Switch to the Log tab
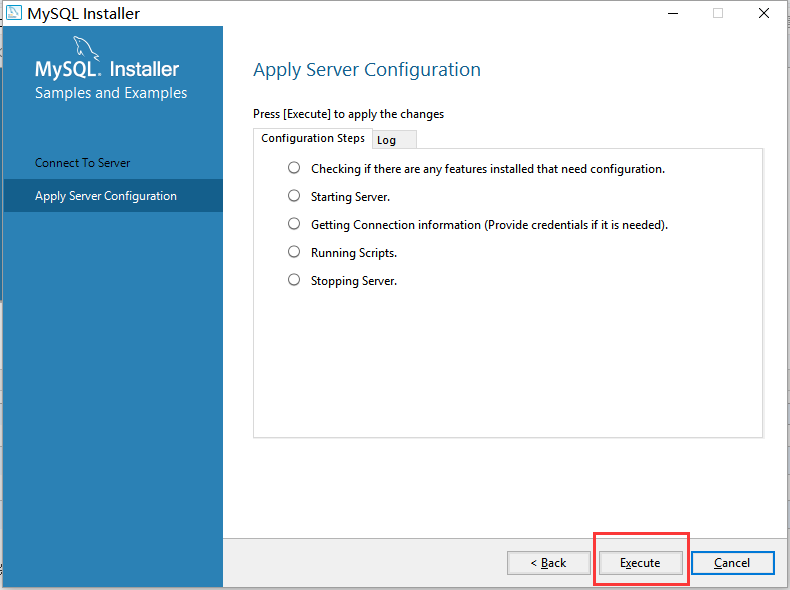Screen dimensions: 790x590 pyautogui.click(x=394, y=140)
